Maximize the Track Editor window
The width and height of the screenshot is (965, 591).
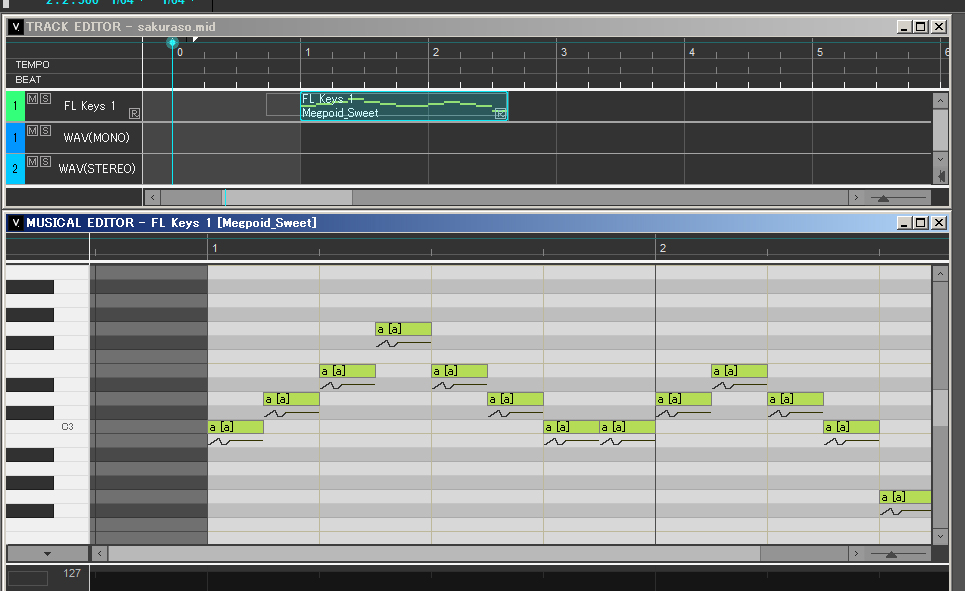point(921,26)
